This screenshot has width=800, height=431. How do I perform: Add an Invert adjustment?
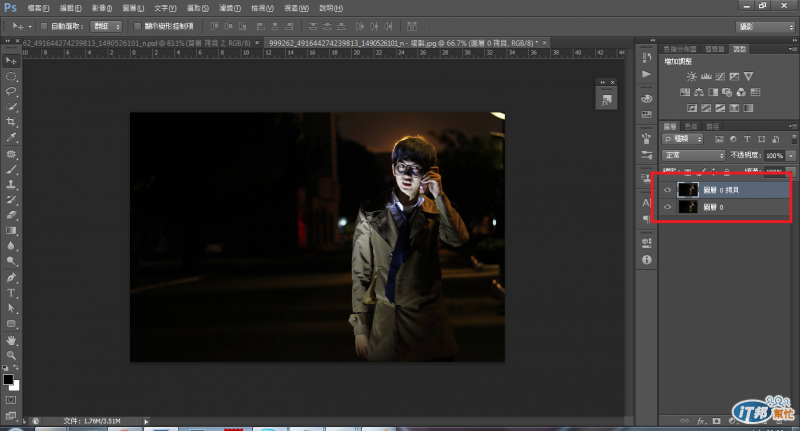692,108
